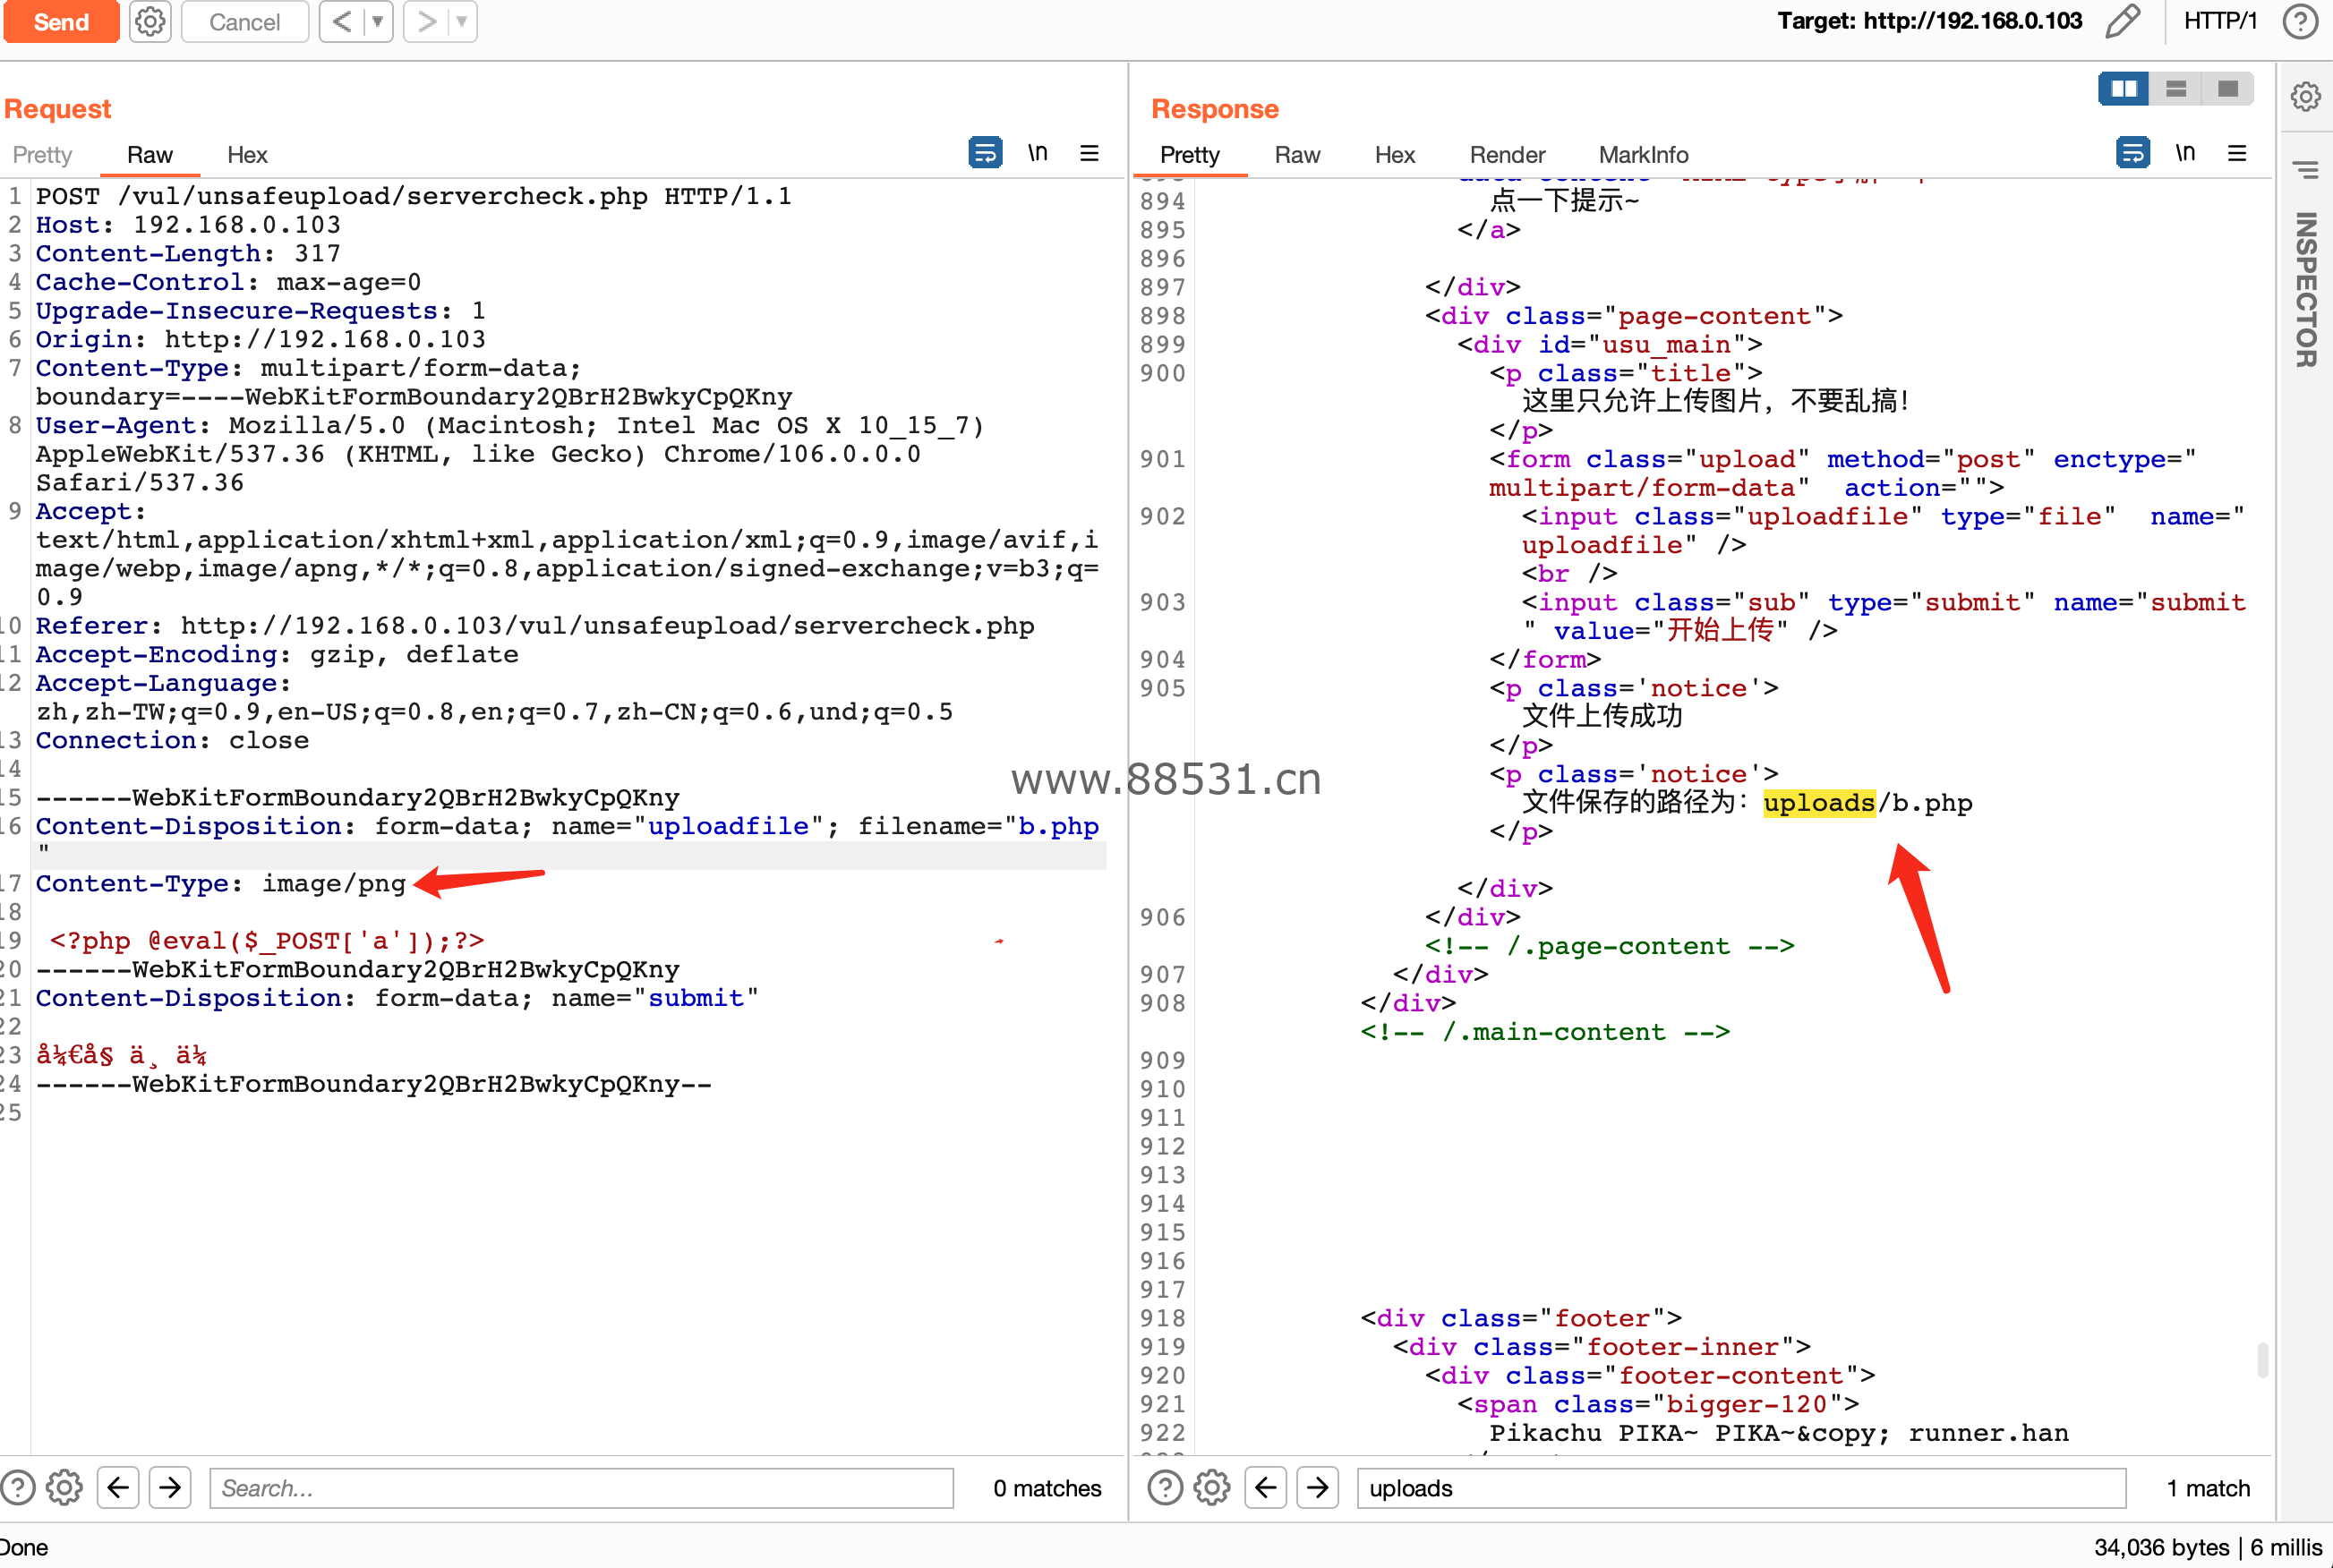Image resolution: width=2333 pixels, height=1568 pixels.
Task: Go to previous request with back arrow
Action: pos(342,22)
